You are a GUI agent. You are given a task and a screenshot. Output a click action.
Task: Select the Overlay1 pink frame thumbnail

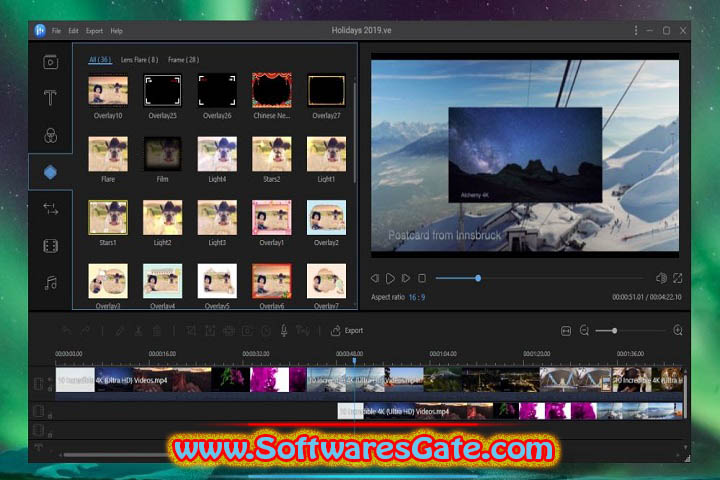(x=272, y=217)
